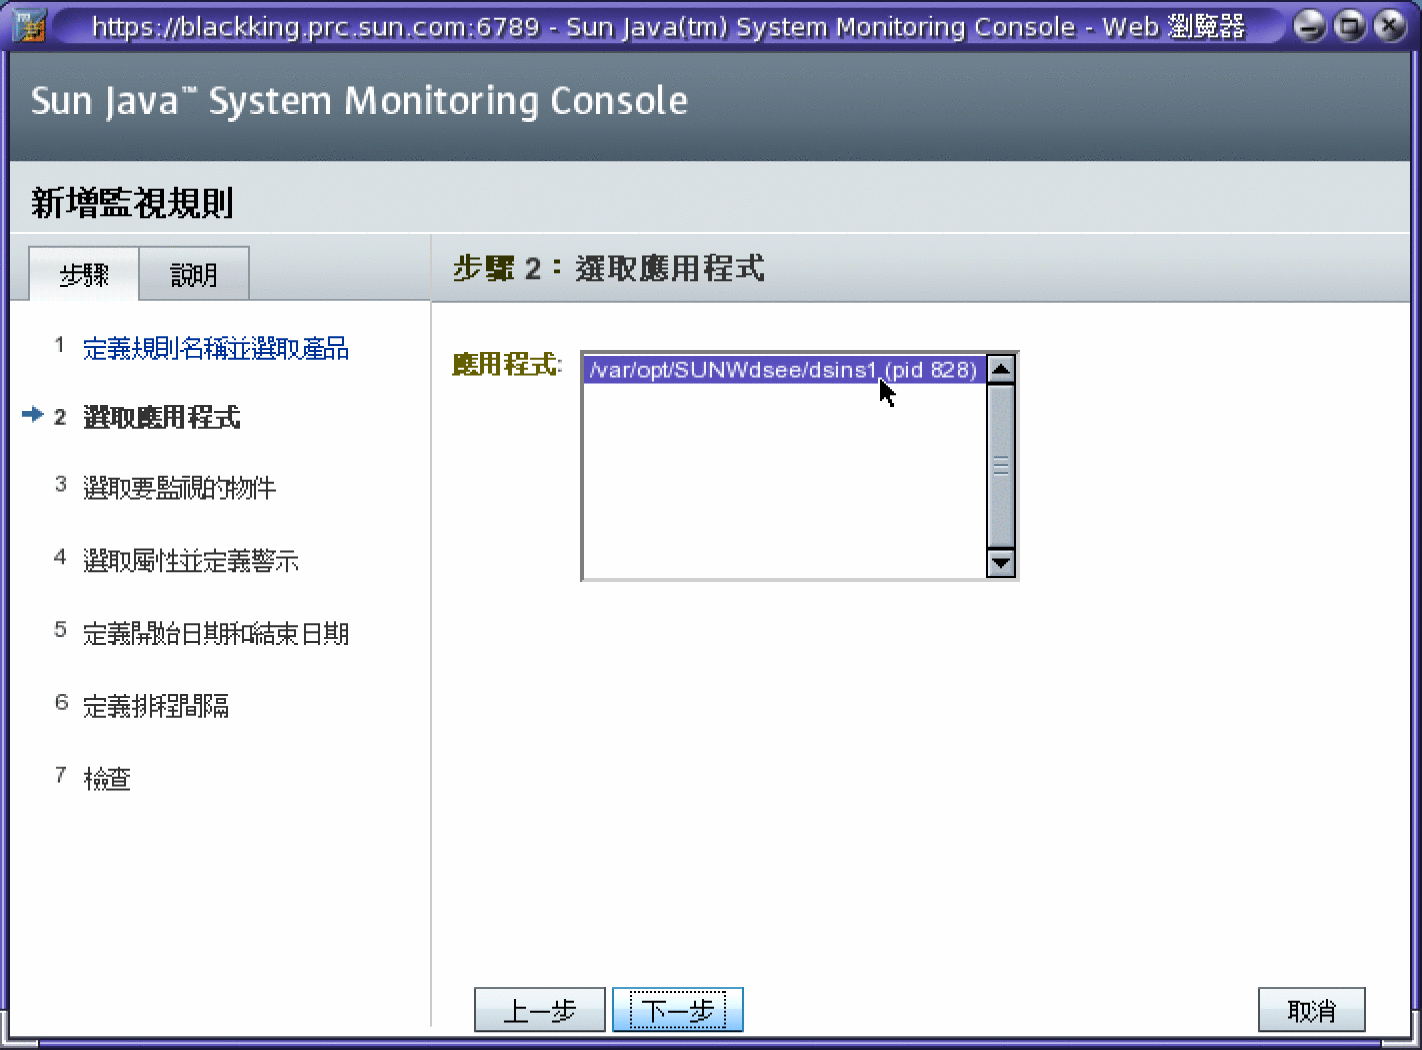Screen dimensions: 1422x1050
Task: Open step 1 link 定義規則名稱並選取產品
Action: pos(216,348)
